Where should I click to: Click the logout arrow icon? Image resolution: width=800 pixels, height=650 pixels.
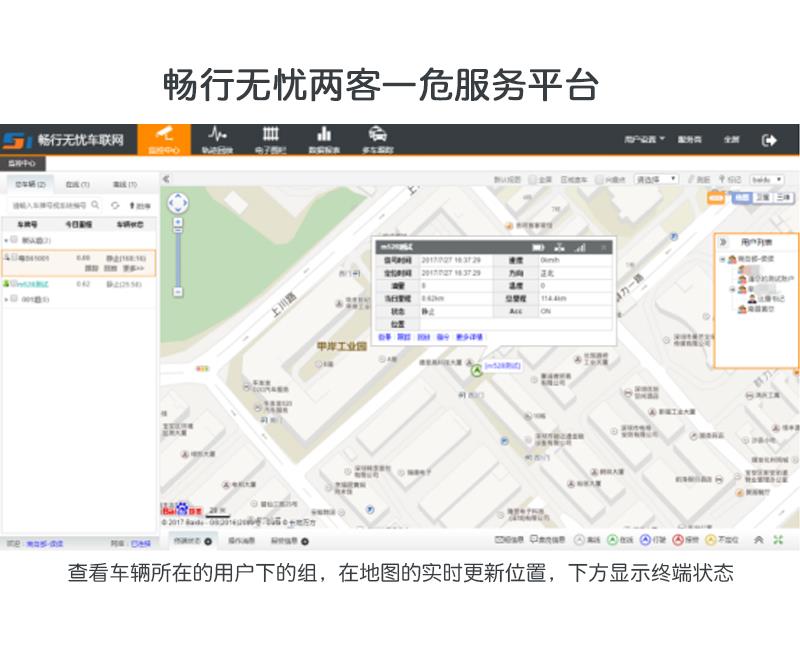(x=769, y=140)
